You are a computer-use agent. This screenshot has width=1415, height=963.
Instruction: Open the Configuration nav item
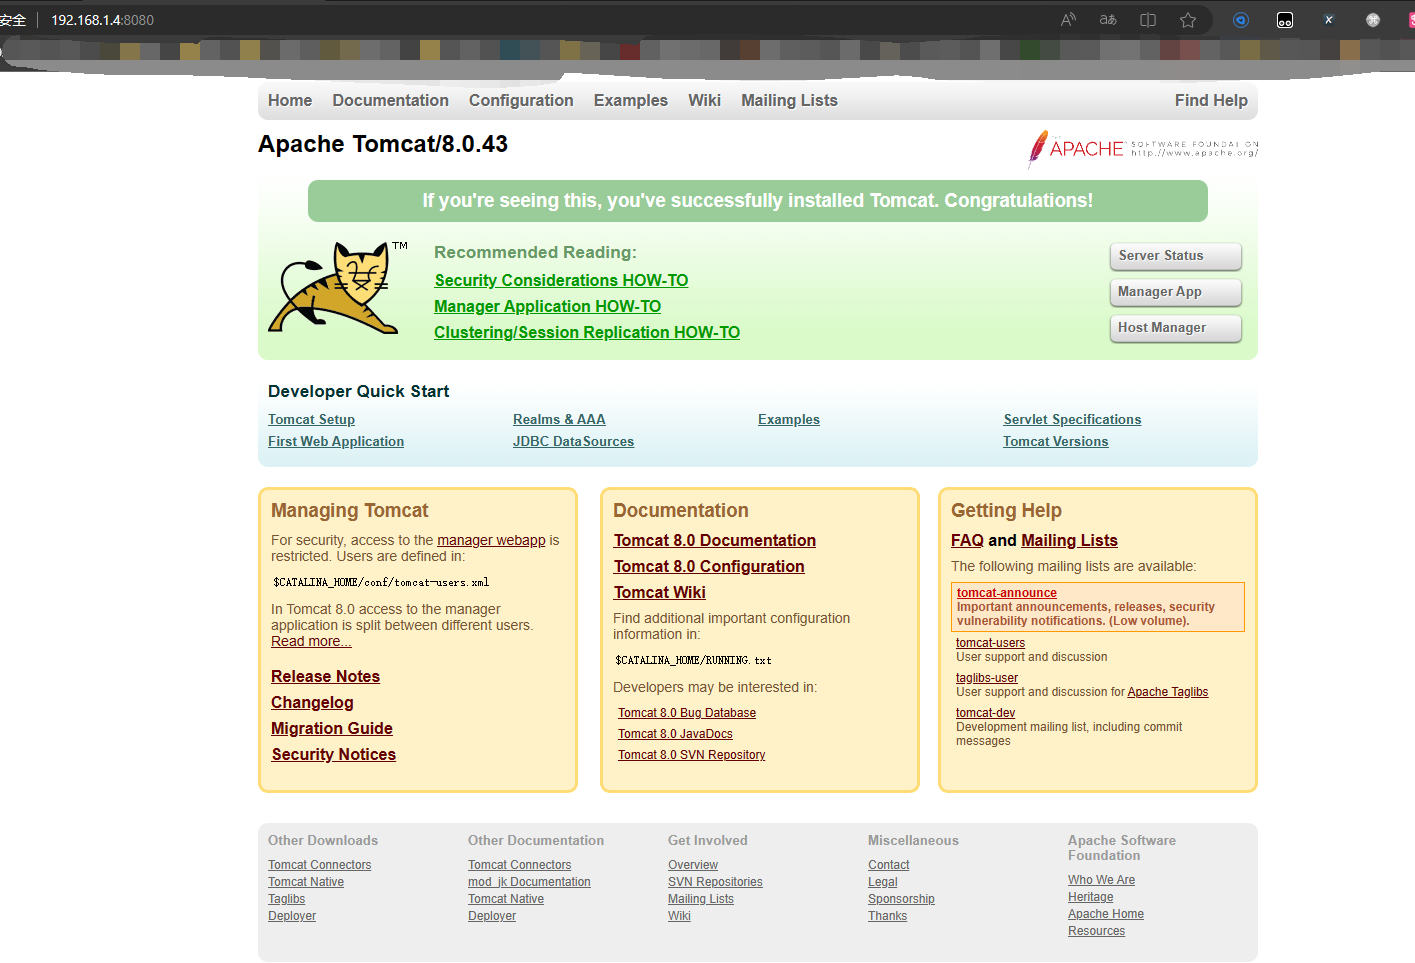tap(521, 100)
